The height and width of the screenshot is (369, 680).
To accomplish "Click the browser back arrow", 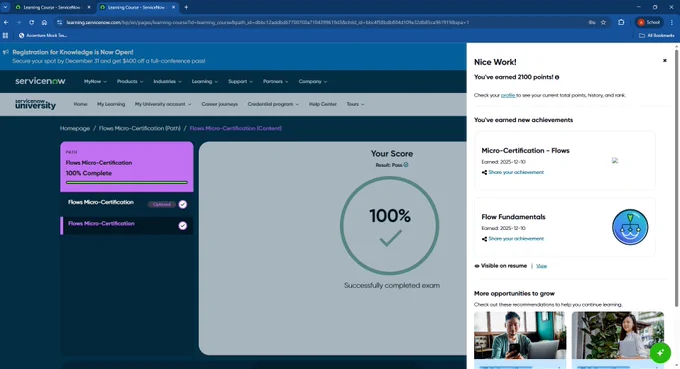I will [x=6, y=23].
